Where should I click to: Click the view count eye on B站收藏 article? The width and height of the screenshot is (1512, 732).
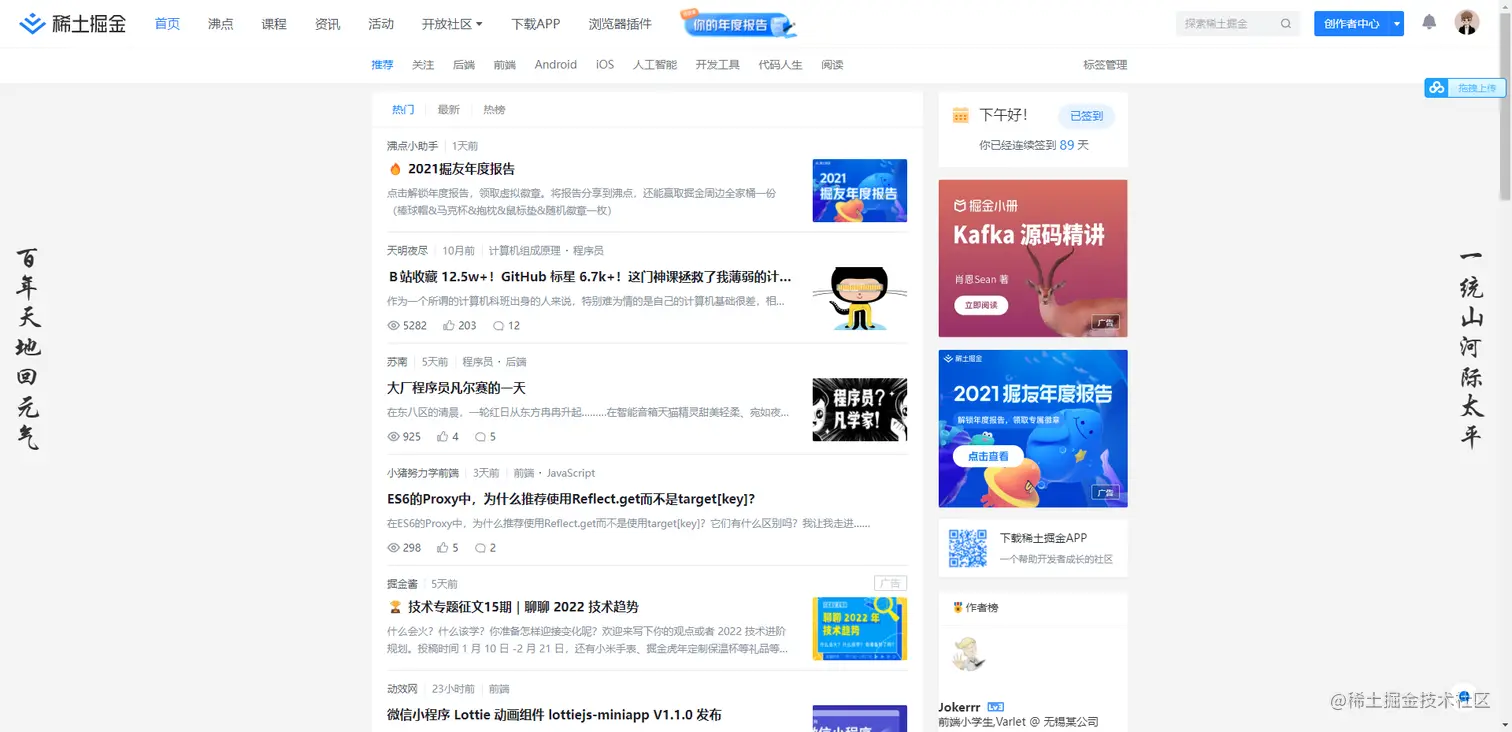coord(393,325)
